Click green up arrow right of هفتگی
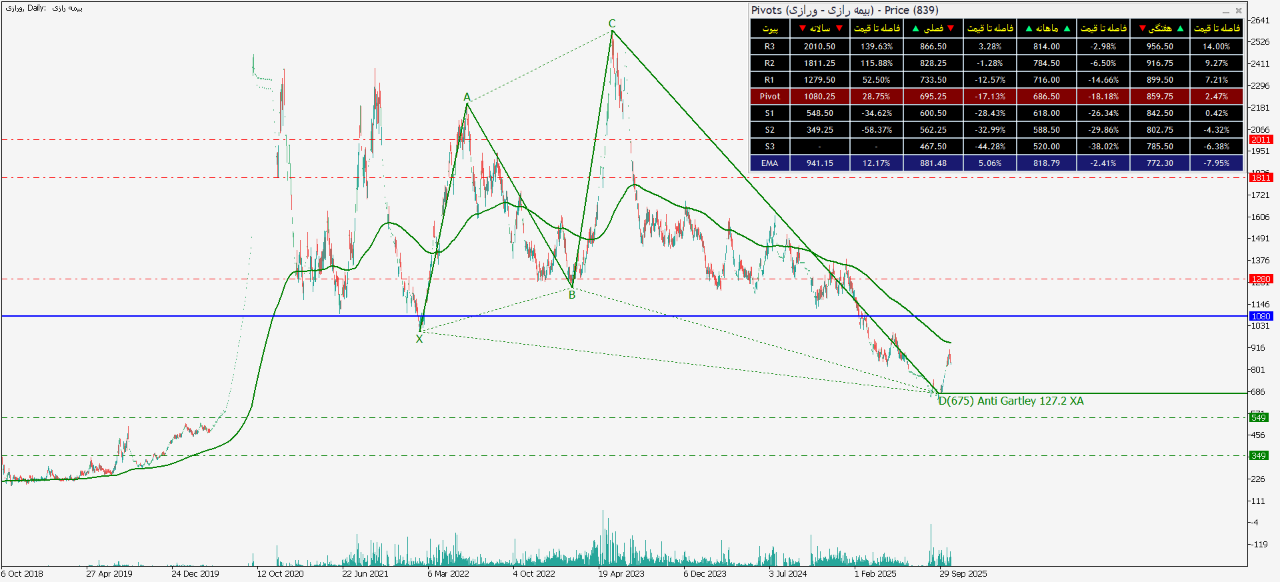 (1178, 28)
